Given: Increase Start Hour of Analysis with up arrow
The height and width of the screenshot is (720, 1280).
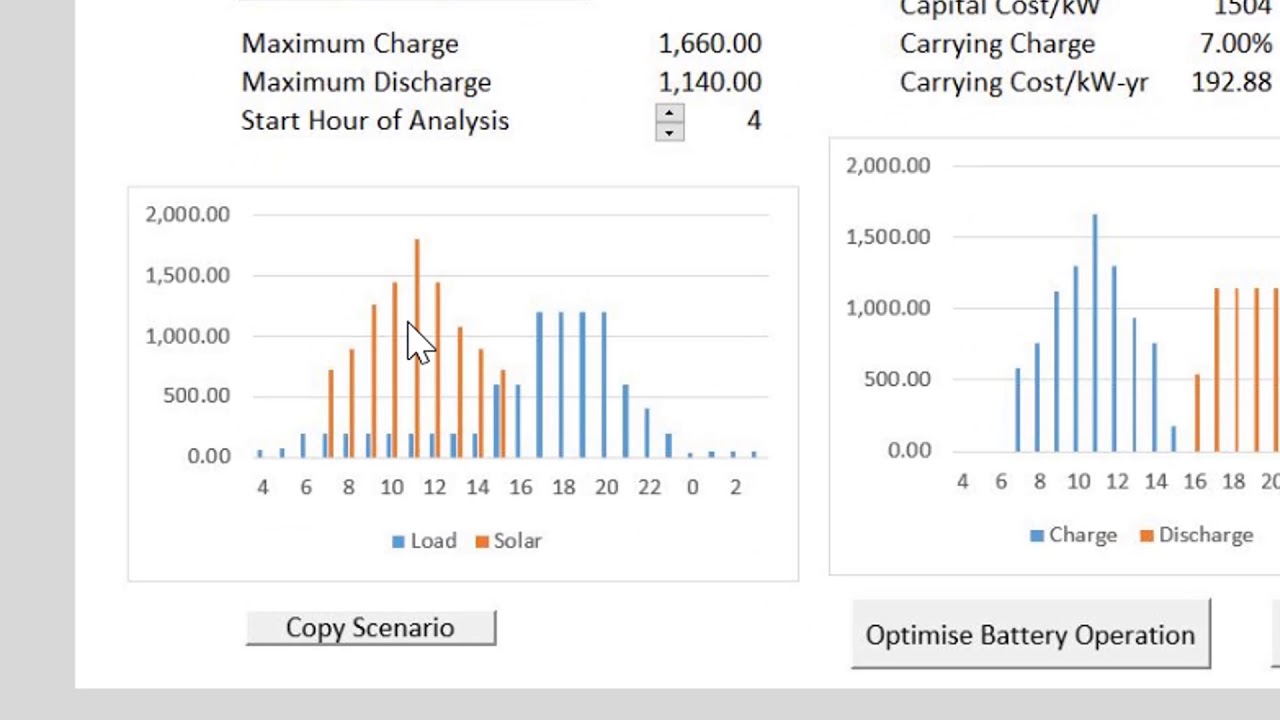Looking at the screenshot, I should pos(670,113).
